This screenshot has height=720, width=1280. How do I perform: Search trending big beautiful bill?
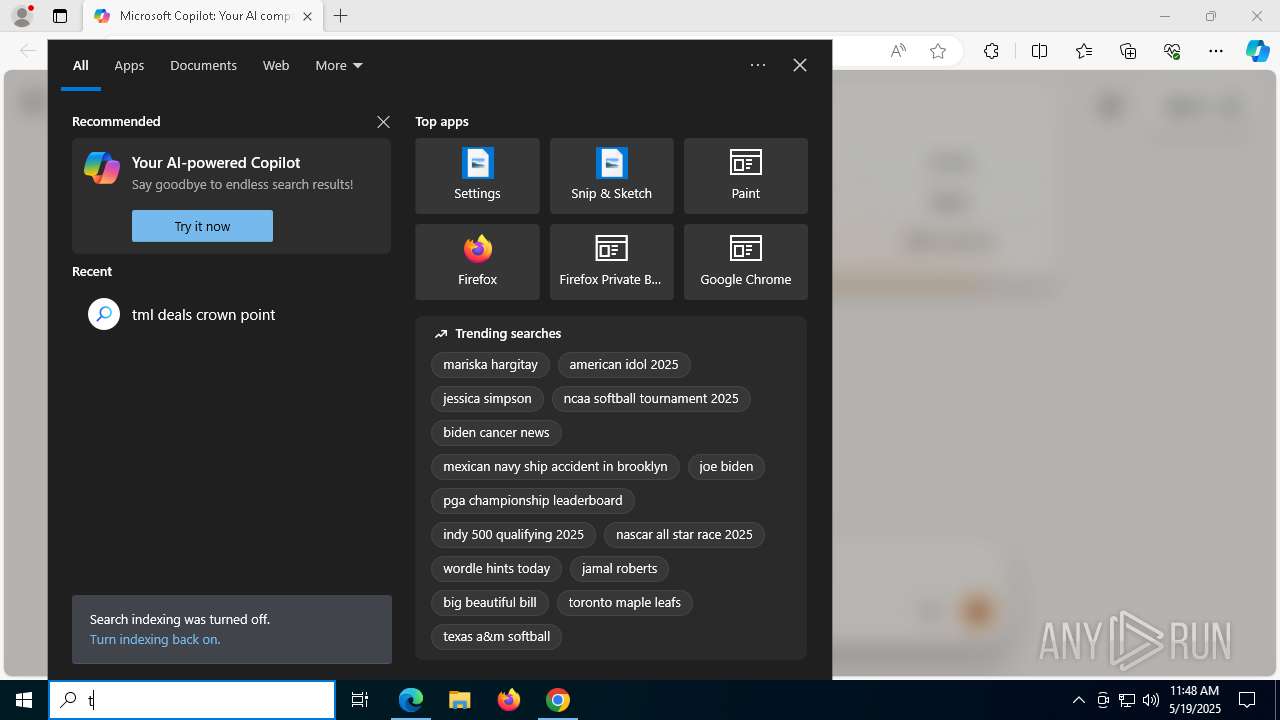[x=490, y=603]
